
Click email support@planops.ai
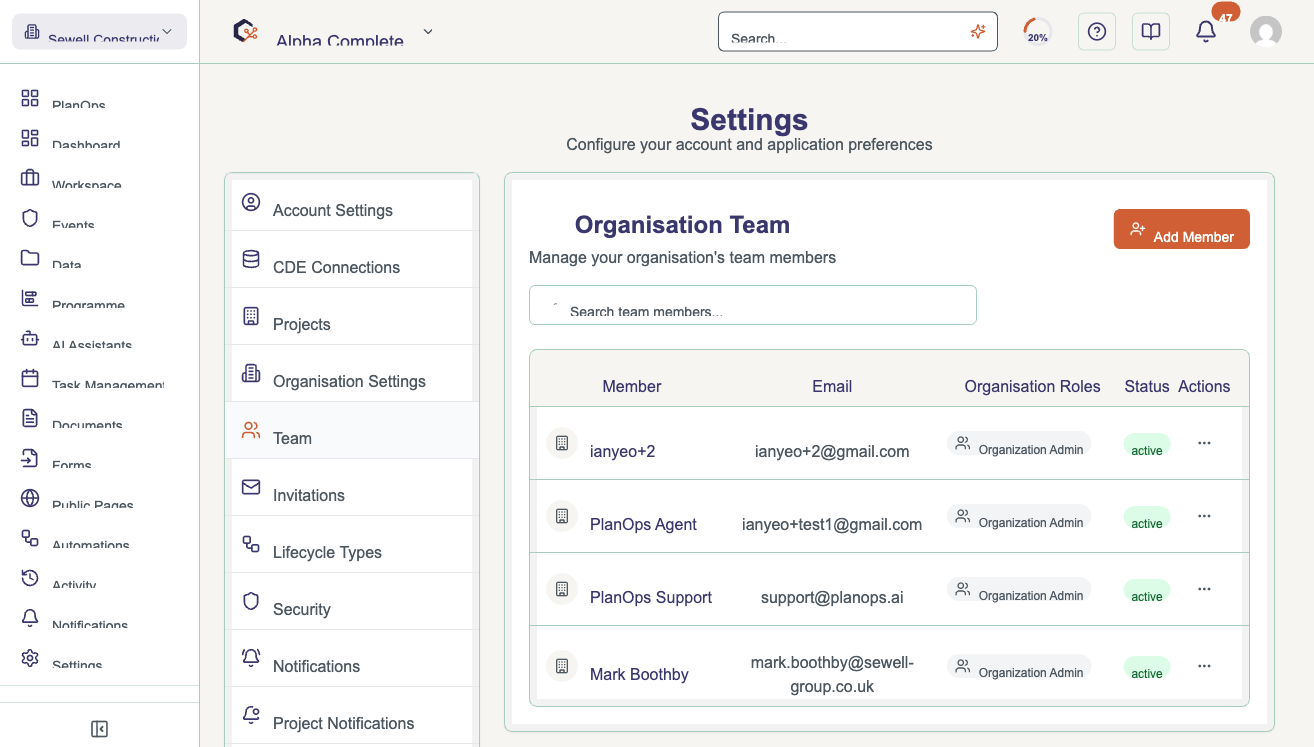click(x=832, y=597)
